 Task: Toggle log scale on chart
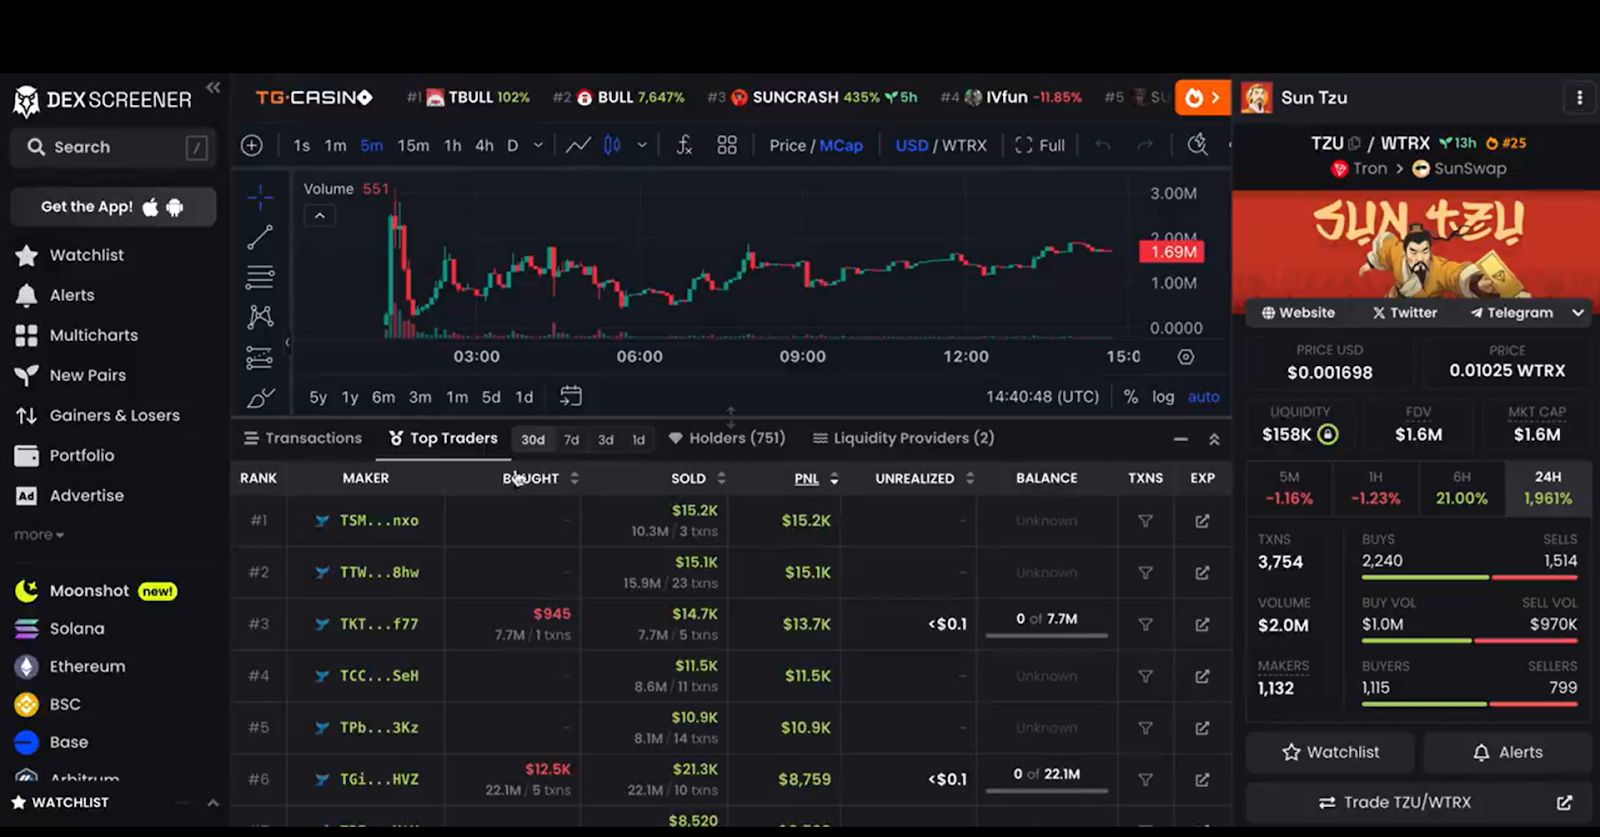coord(1163,396)
